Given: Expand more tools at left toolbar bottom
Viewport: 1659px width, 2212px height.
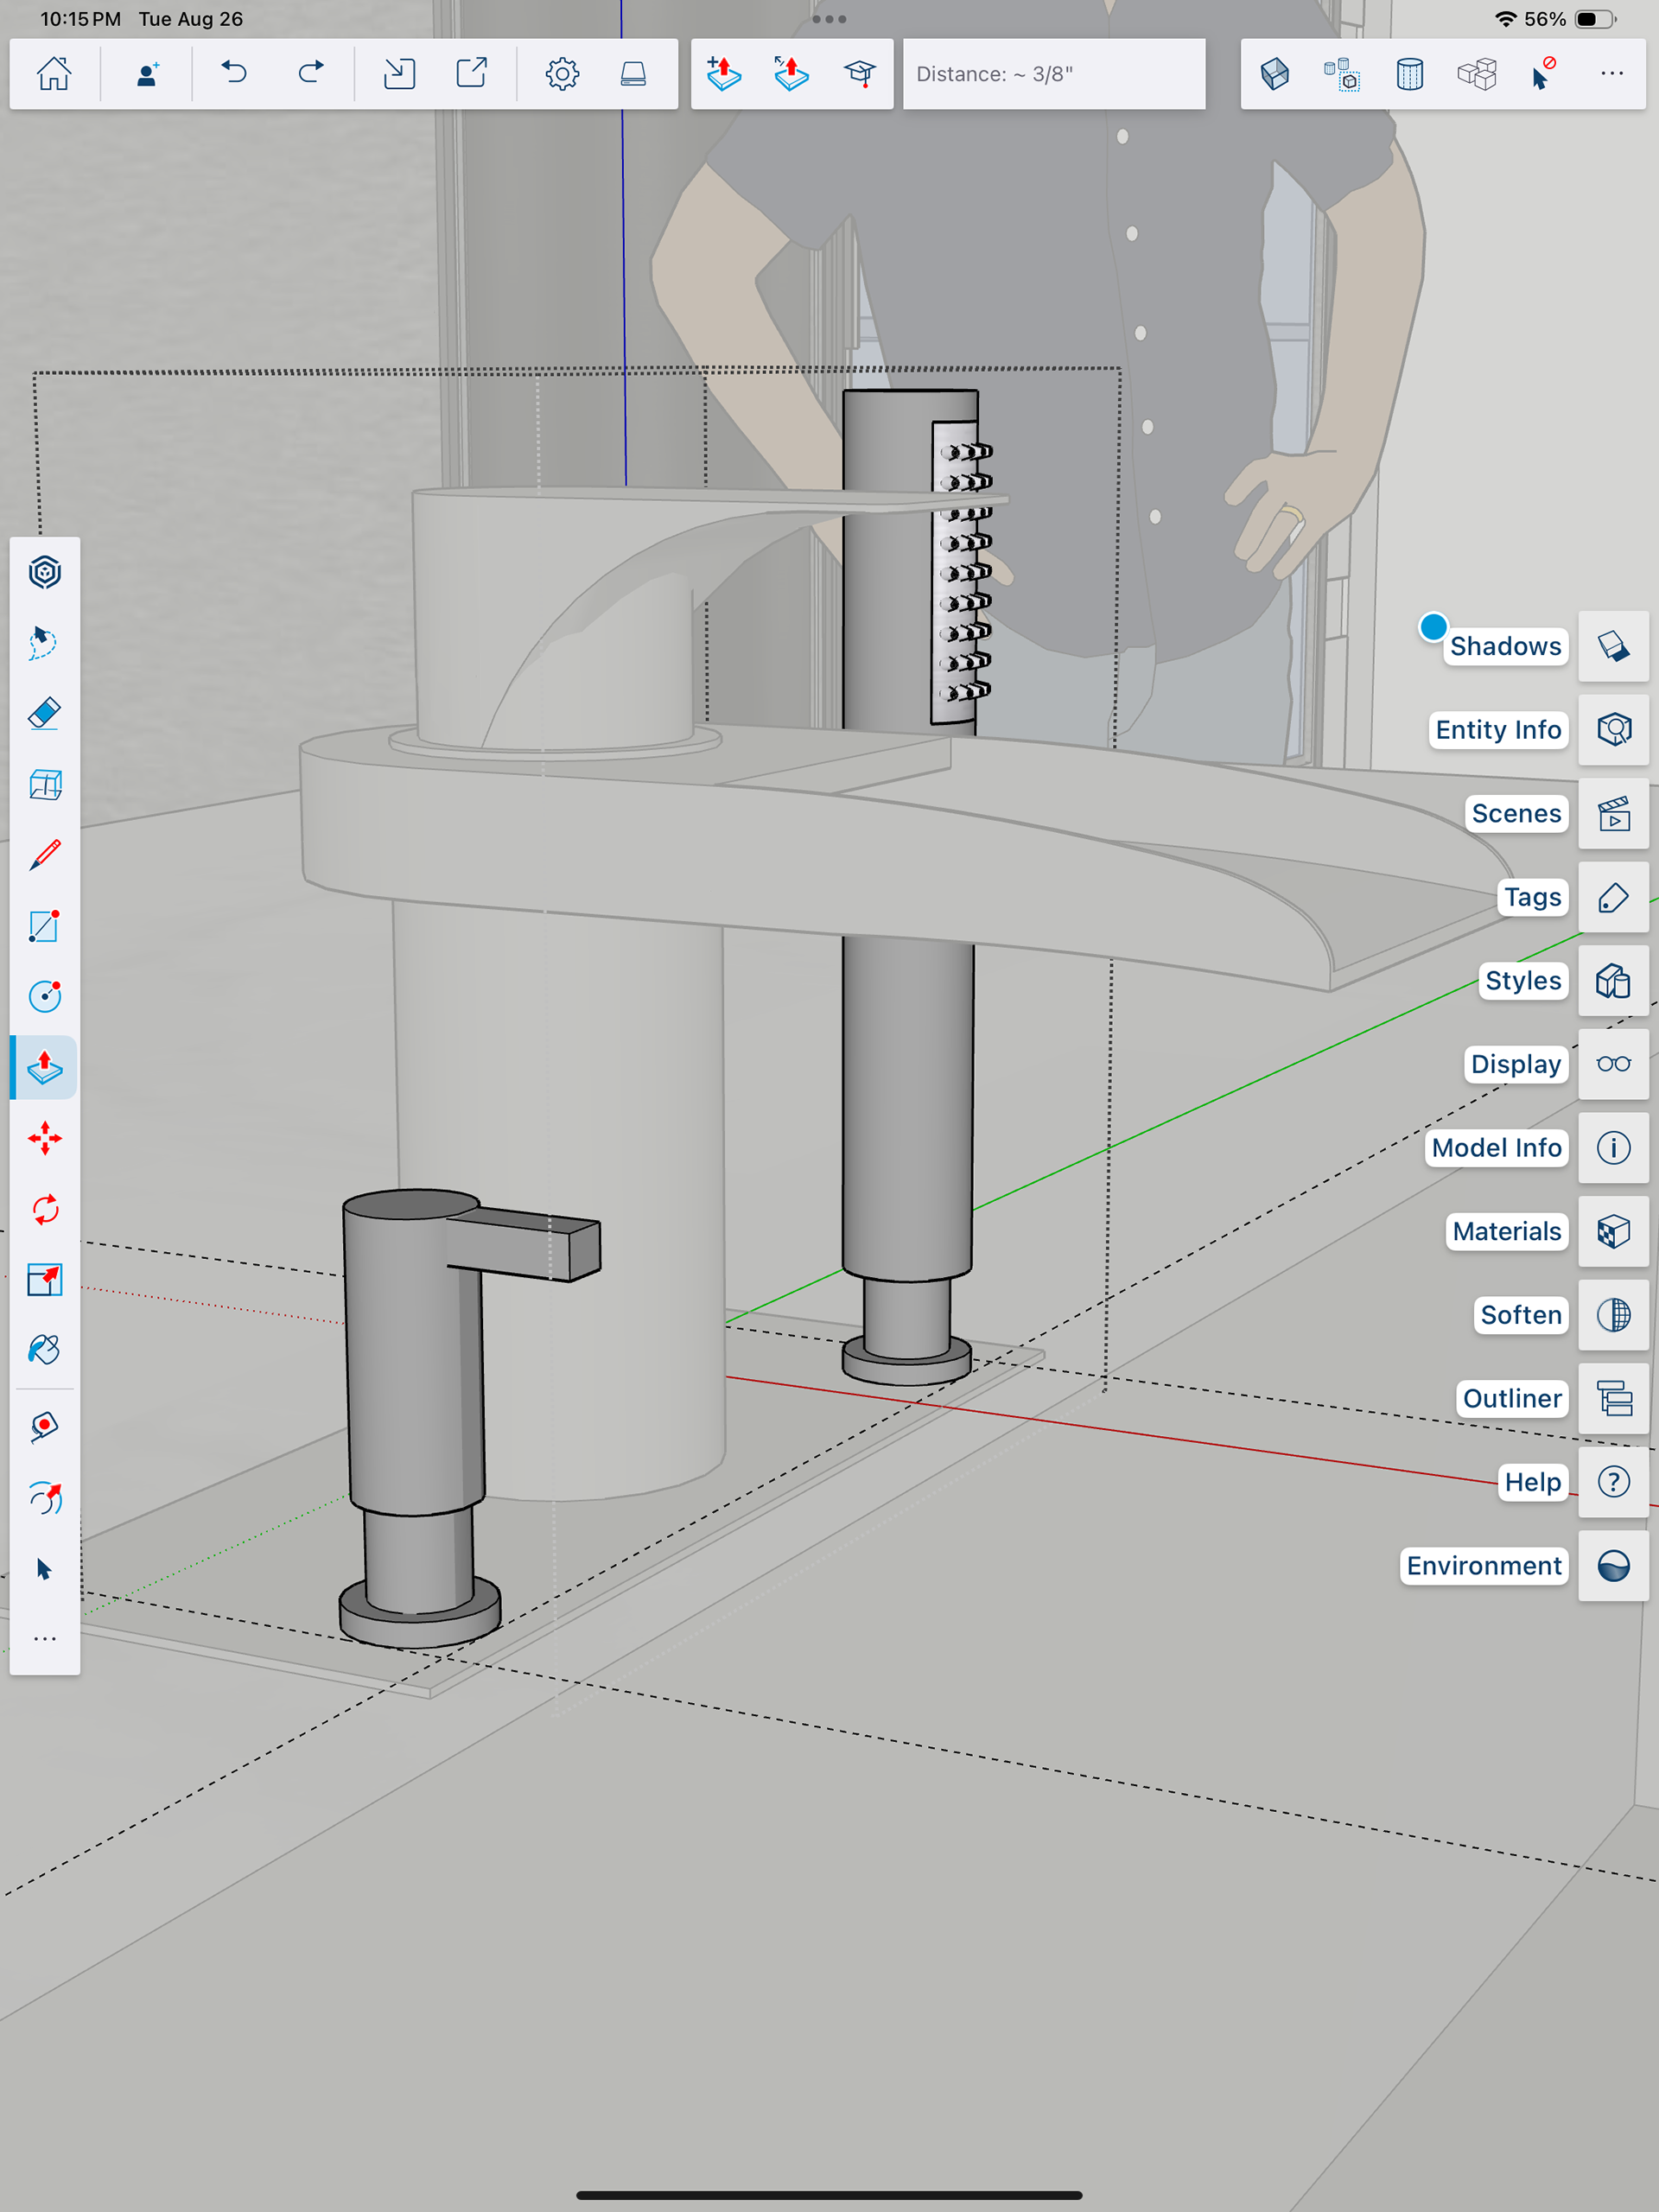Looking at the screenshot, I should click(x=45, y=1639).
